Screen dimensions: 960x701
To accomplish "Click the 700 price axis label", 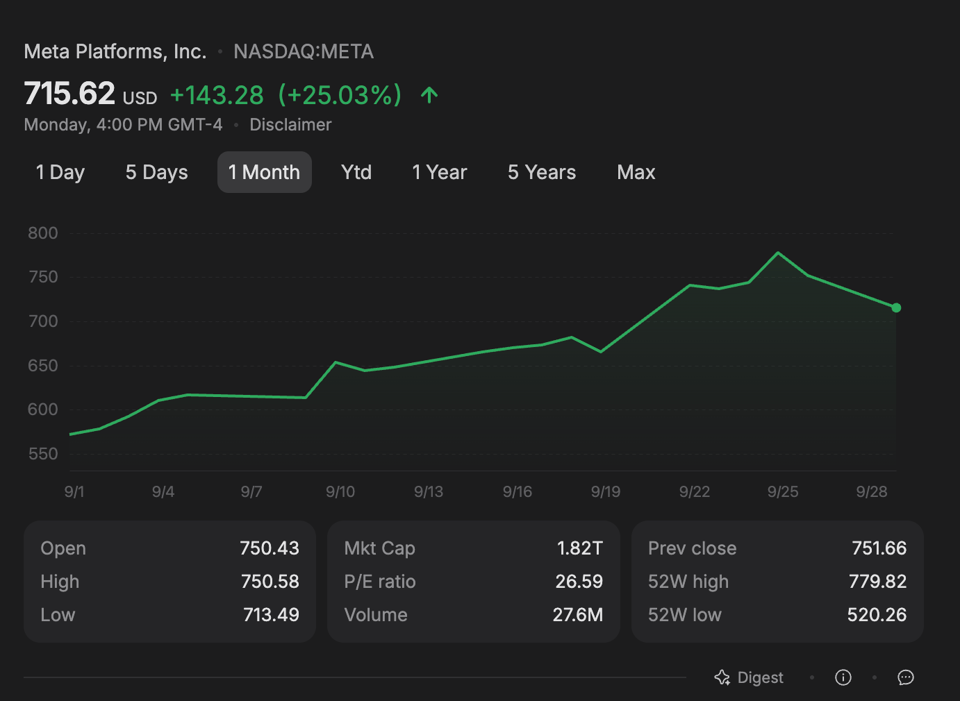I will (x=43, y=321).
